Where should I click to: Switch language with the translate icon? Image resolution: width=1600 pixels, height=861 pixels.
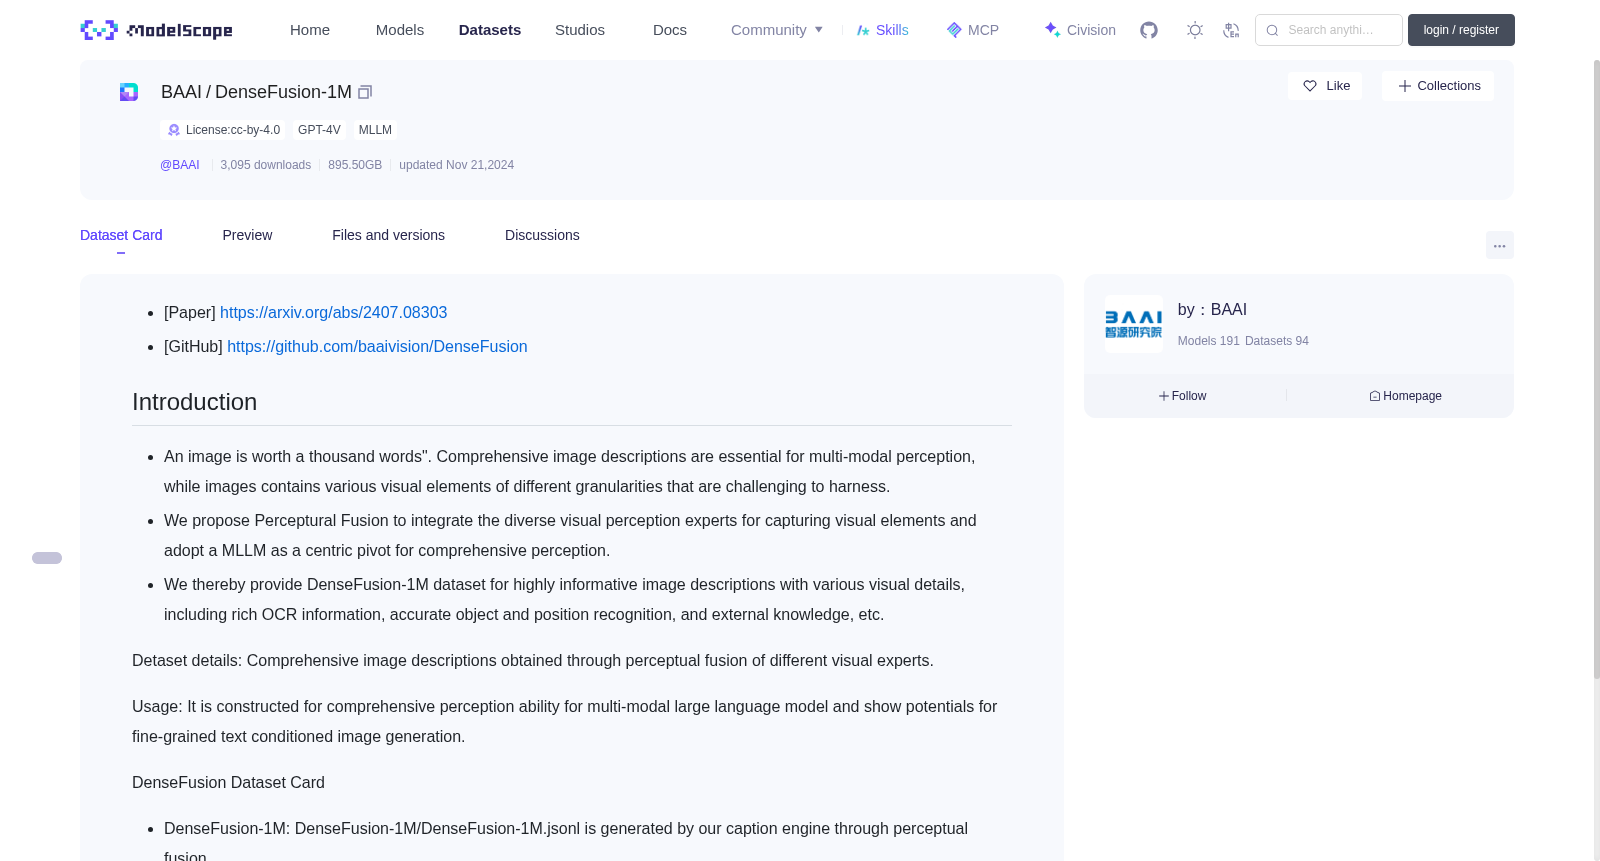[x=1231, y=30]
